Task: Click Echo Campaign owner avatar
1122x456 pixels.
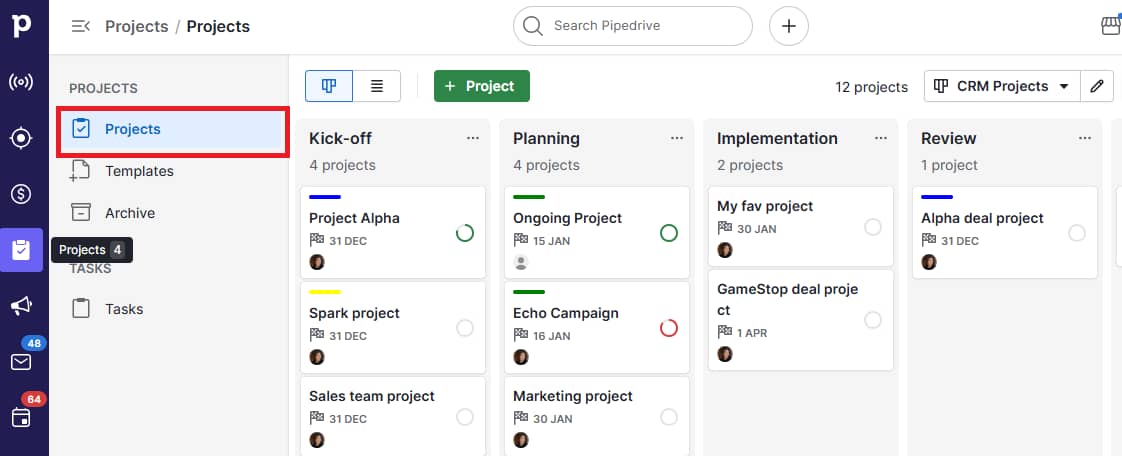Action: pos(521,356)
